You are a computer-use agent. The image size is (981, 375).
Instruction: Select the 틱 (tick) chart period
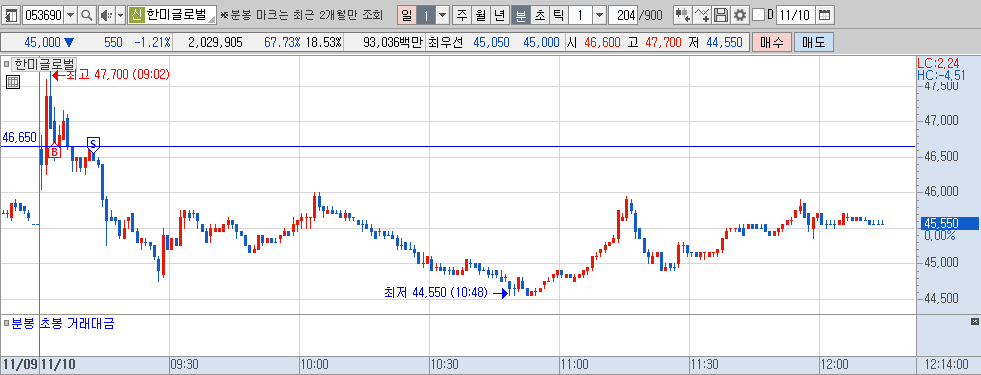[558, 14]
